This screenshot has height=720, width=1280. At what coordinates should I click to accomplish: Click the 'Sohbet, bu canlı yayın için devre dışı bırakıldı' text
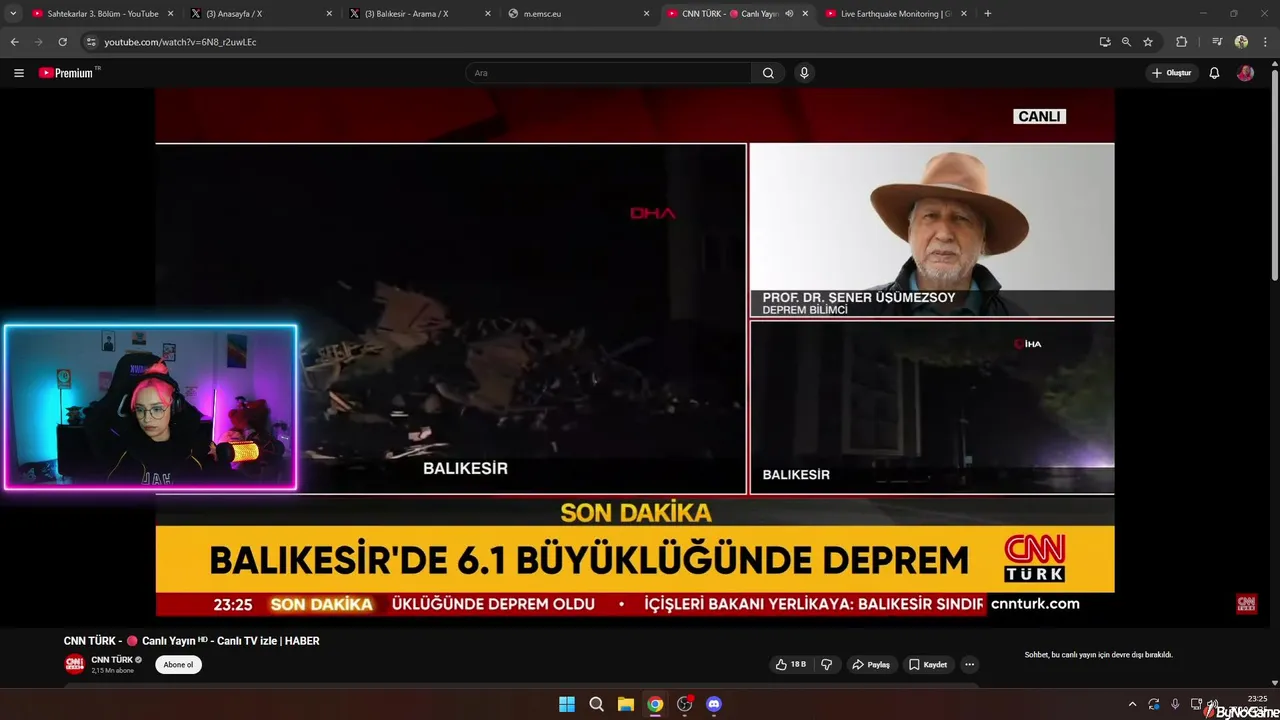pyautogui.click(x=1098, y=655)
